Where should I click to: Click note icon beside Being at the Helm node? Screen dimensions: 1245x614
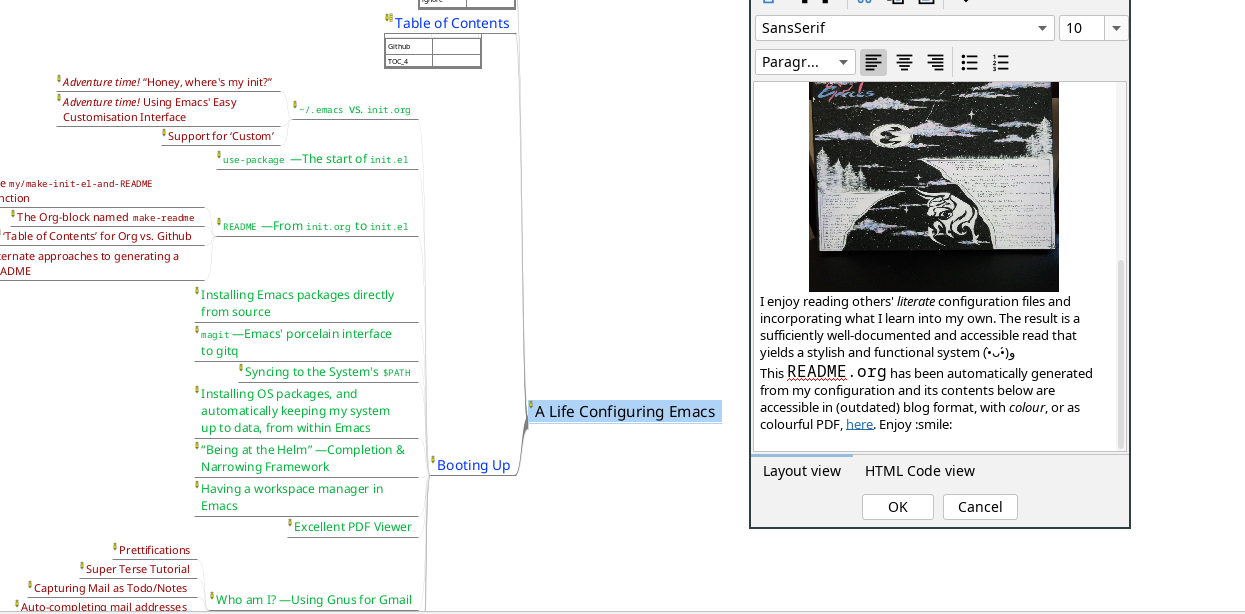tap(197, 446)
